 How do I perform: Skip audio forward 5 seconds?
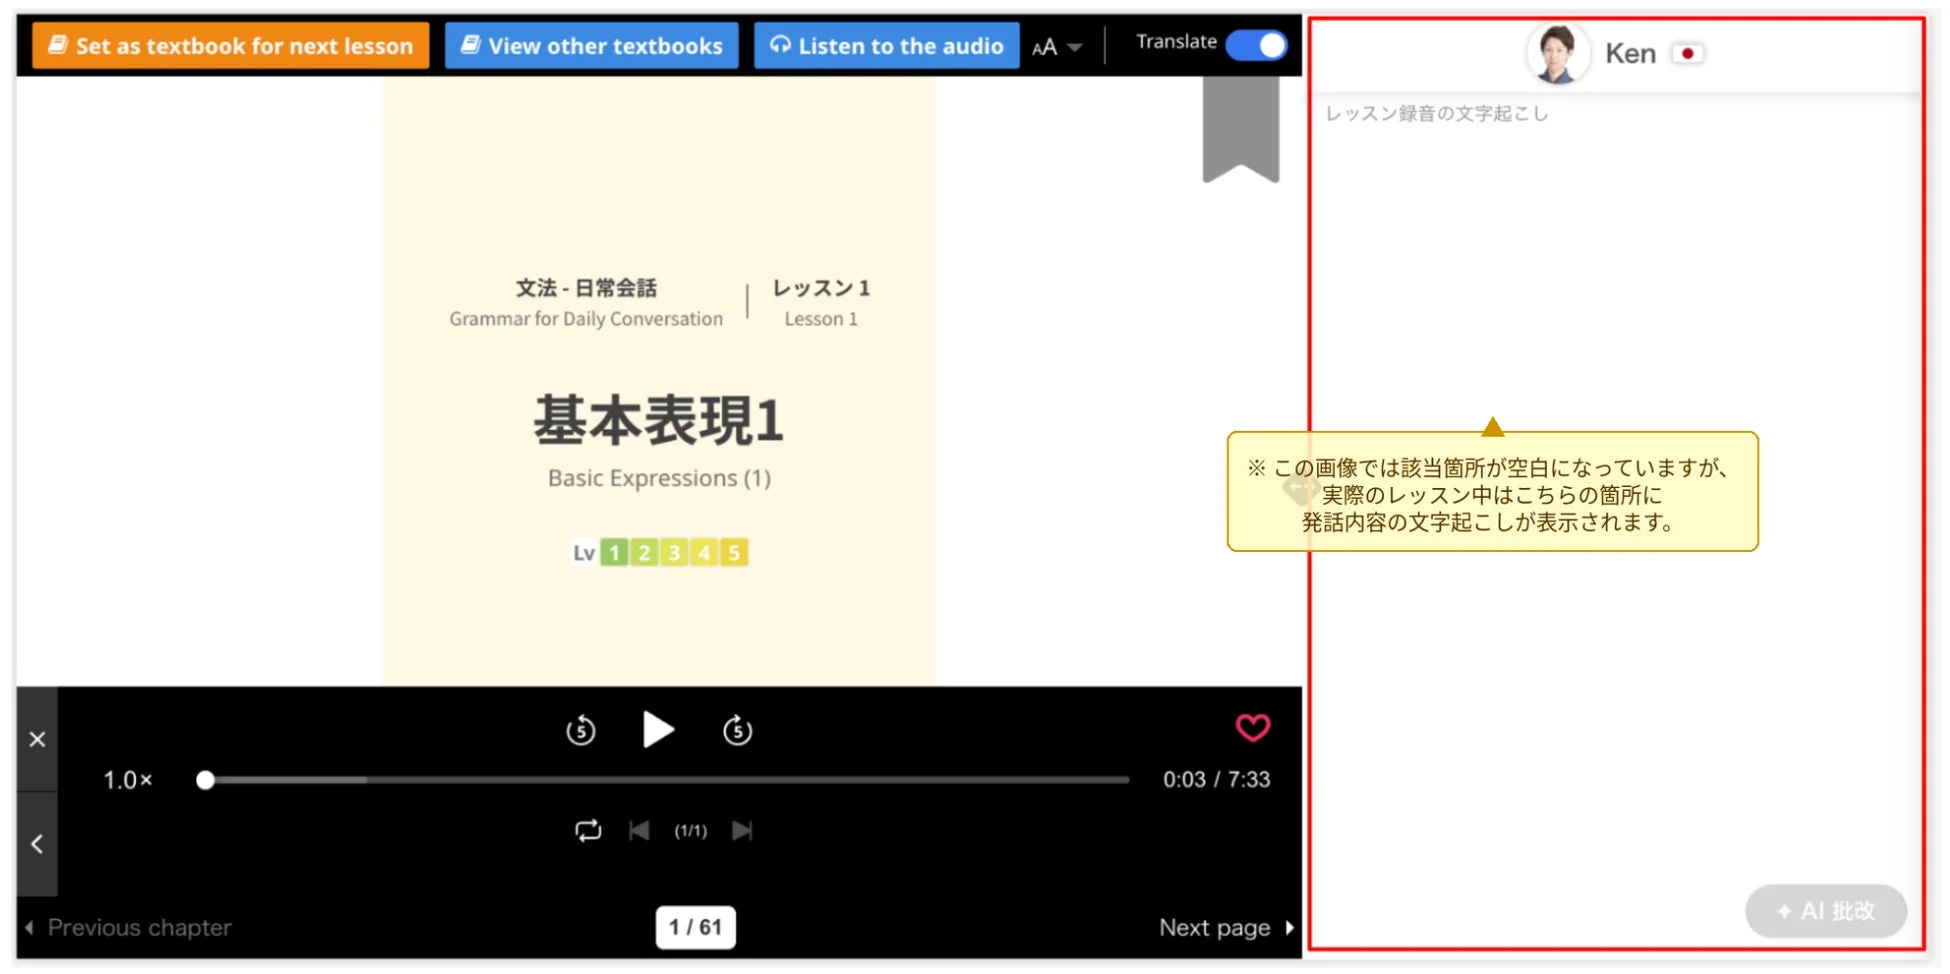[x=737, y=730]
